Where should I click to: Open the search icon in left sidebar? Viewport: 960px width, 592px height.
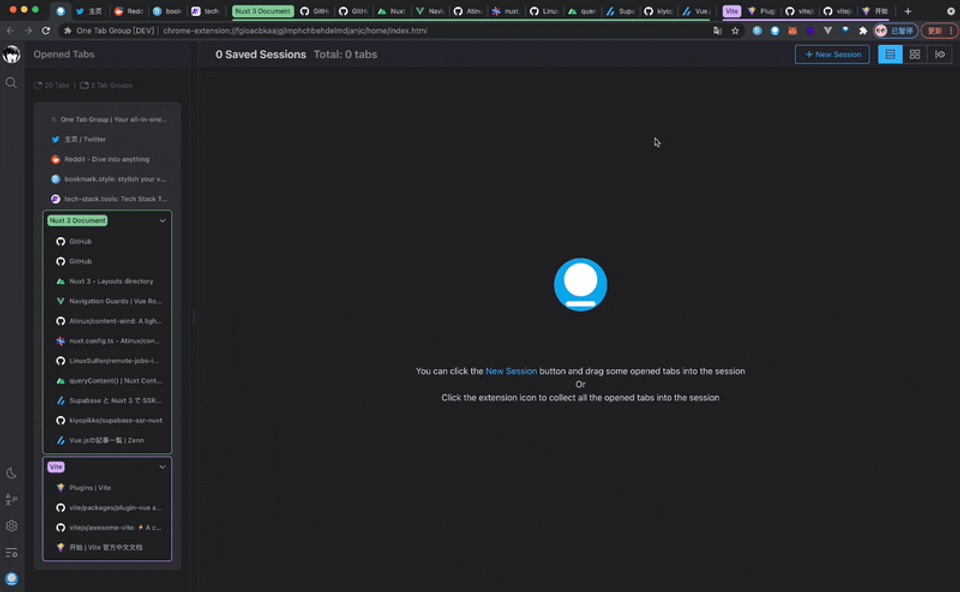11,83
